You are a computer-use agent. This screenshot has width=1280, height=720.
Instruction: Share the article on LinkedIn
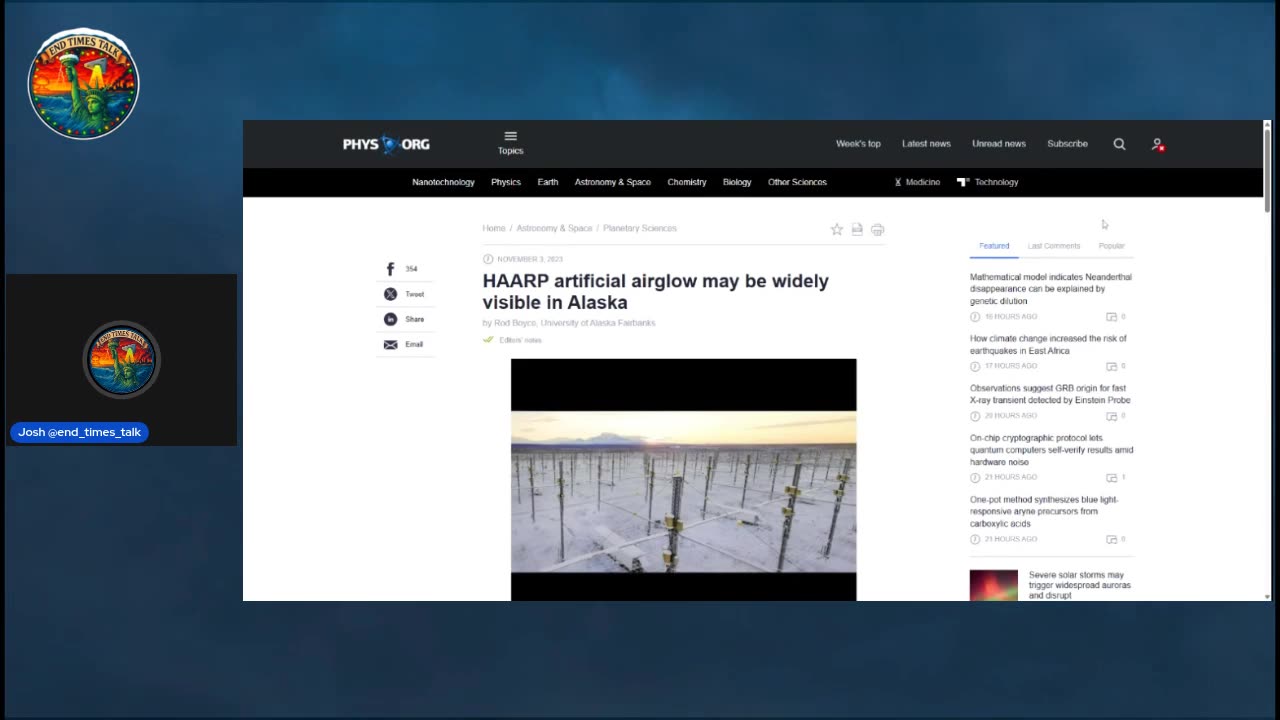[x=390, y=319]
